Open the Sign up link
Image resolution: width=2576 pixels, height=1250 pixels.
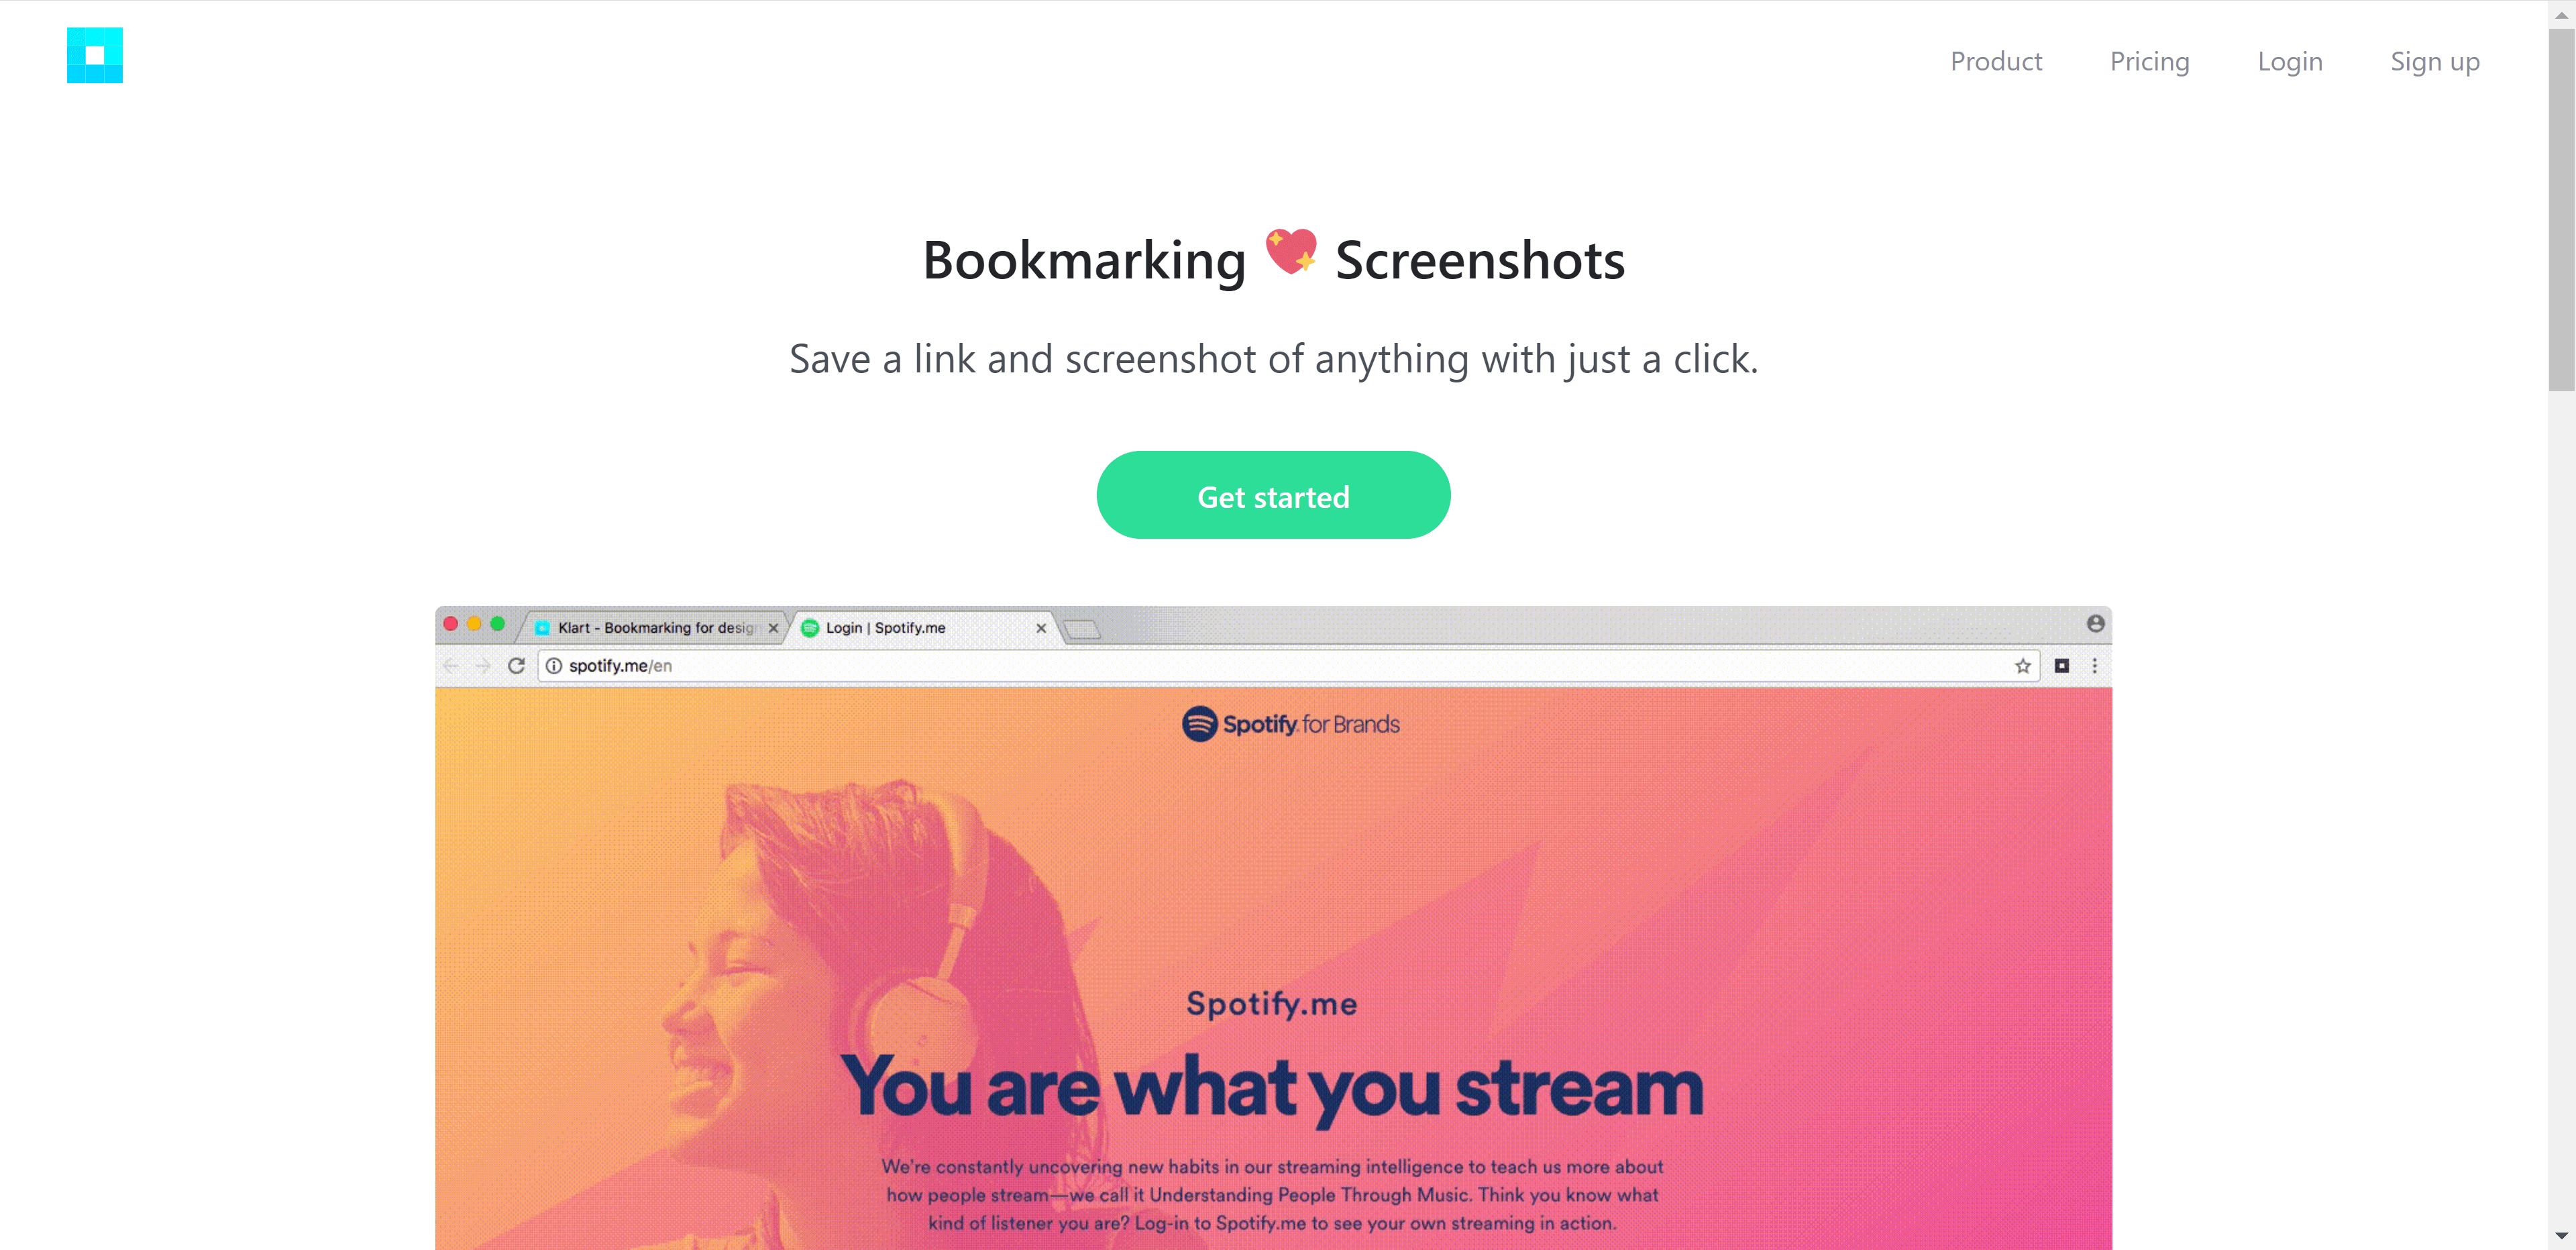[x=2434, y=61]
